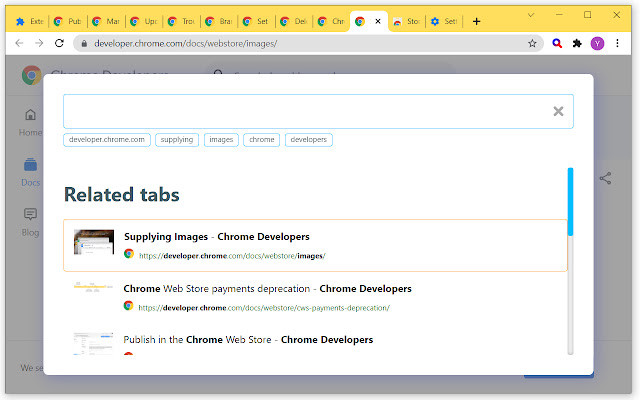Switch to the 'Mar' tab

pyautogui.click(x=106, y=21)
